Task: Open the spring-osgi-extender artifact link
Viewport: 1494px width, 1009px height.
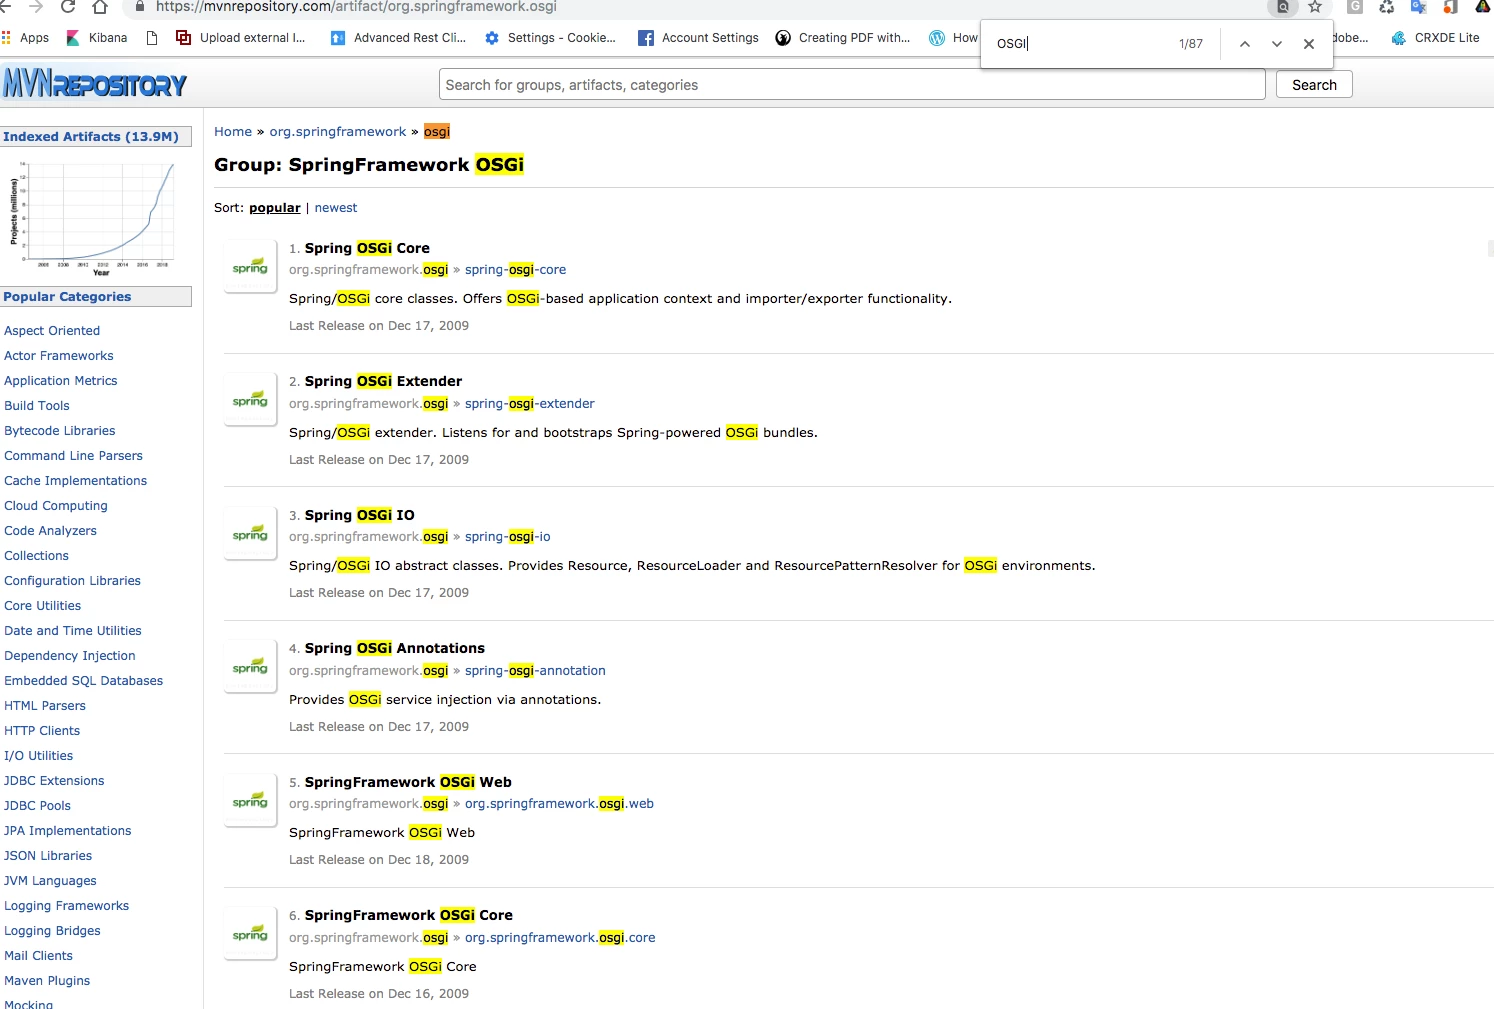Action: point(529,404)
